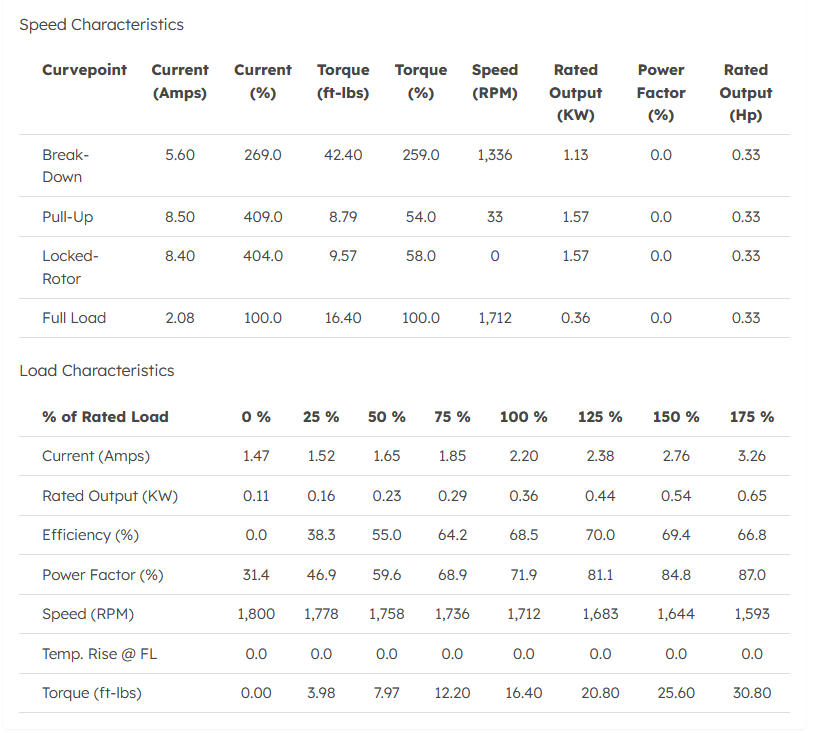Click the Torque (ft-lbs) column header
Screen dimensions: 818x733
[x=343, y=81]
